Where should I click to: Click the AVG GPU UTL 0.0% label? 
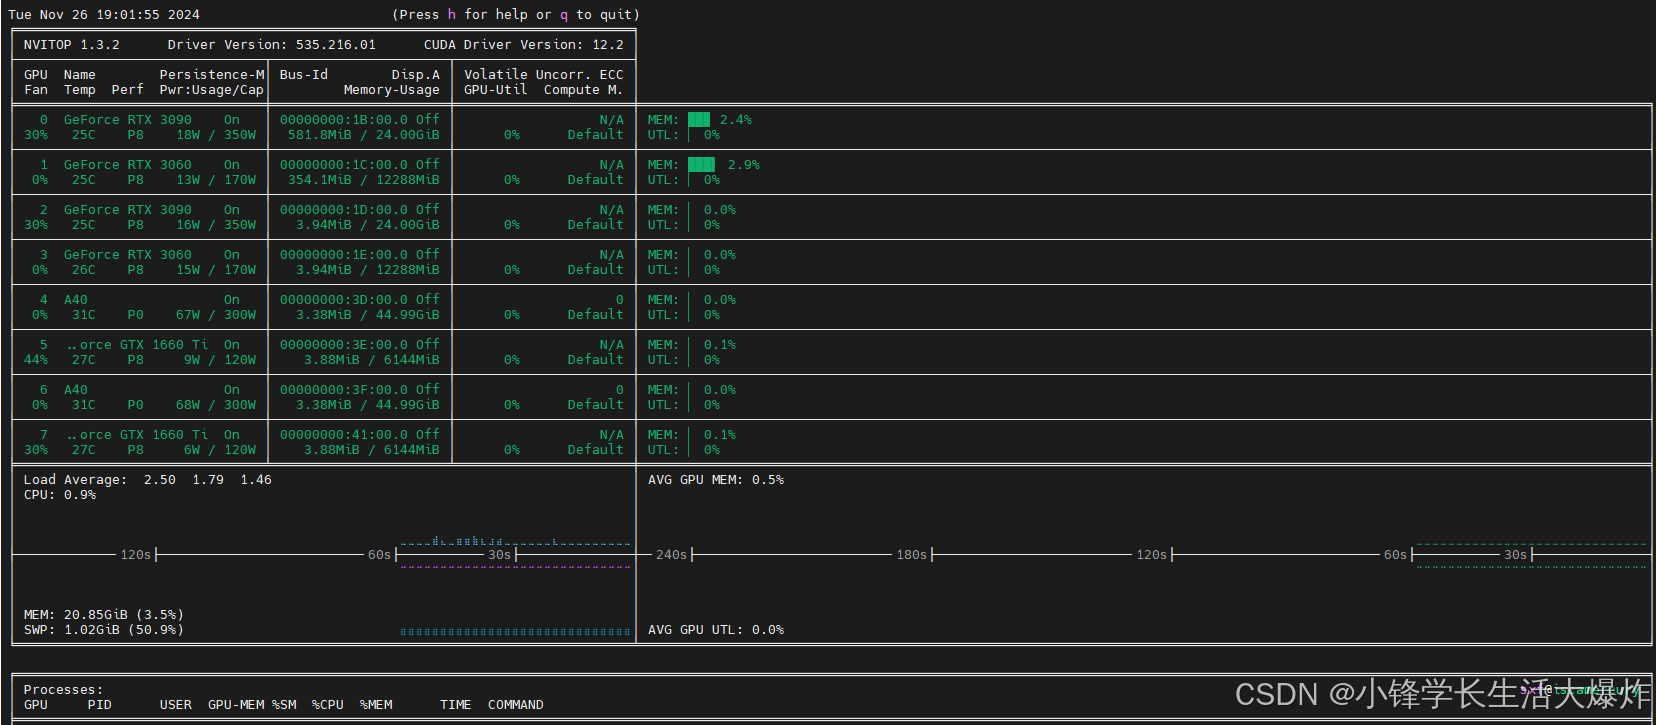pyautogui.click(x=716, y=630)
